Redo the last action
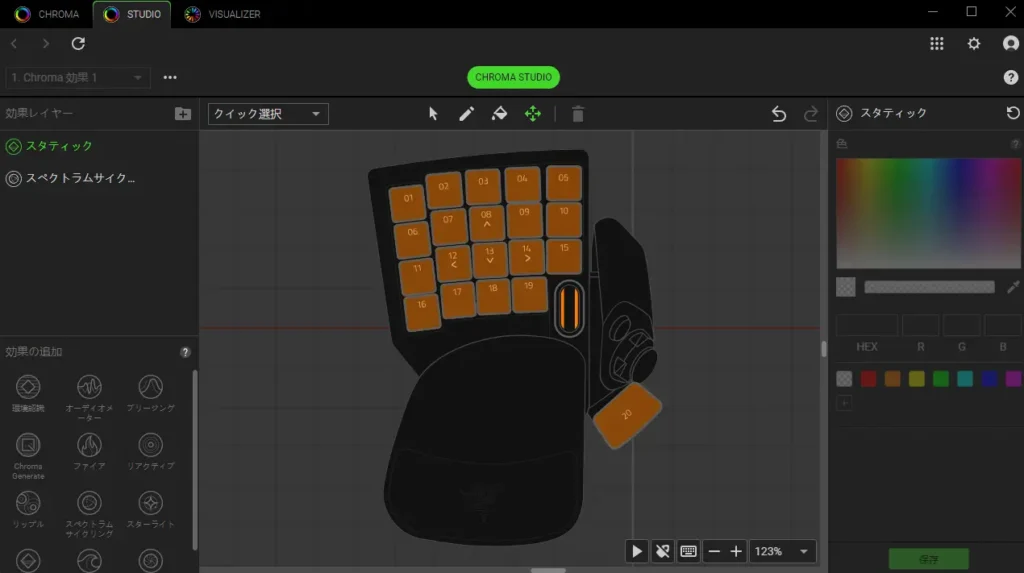 point(811,114)
